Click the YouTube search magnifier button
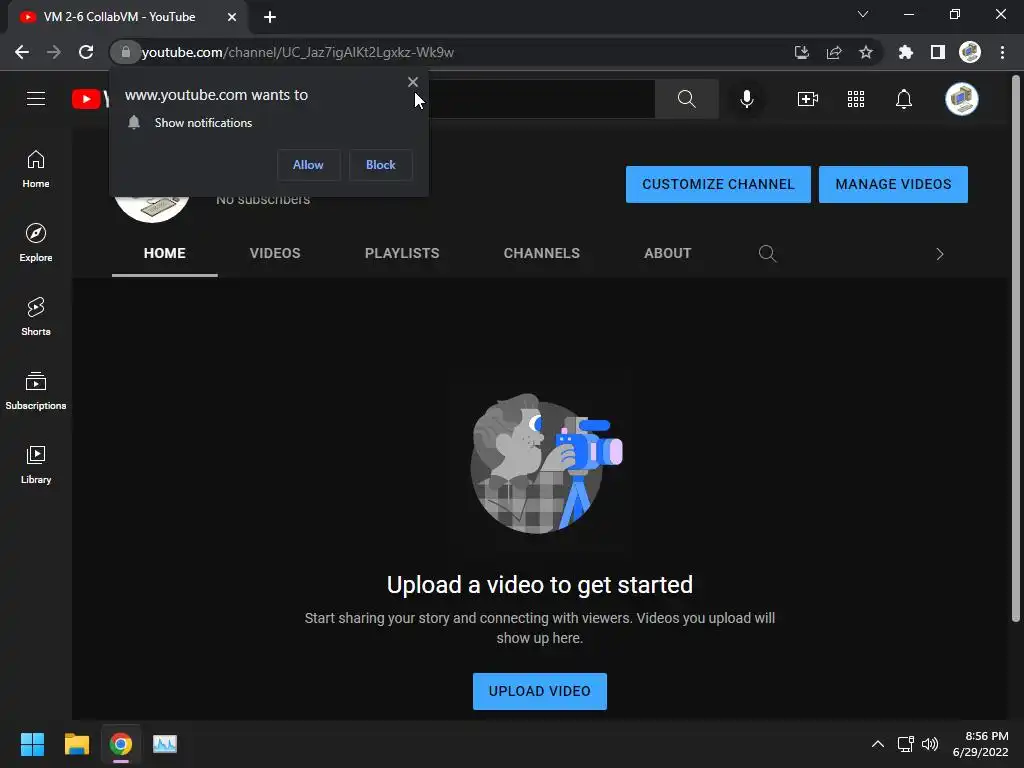1024x768 pixels. (x=686, y=99)
